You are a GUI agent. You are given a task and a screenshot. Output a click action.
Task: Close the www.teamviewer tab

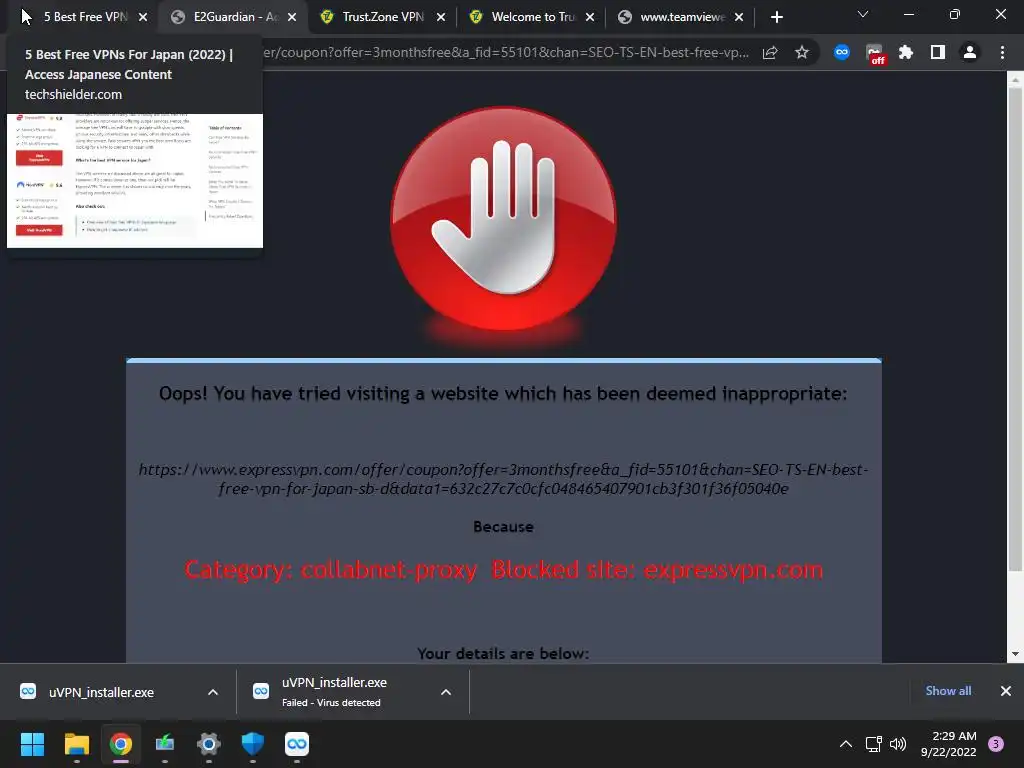coord(739,18)
